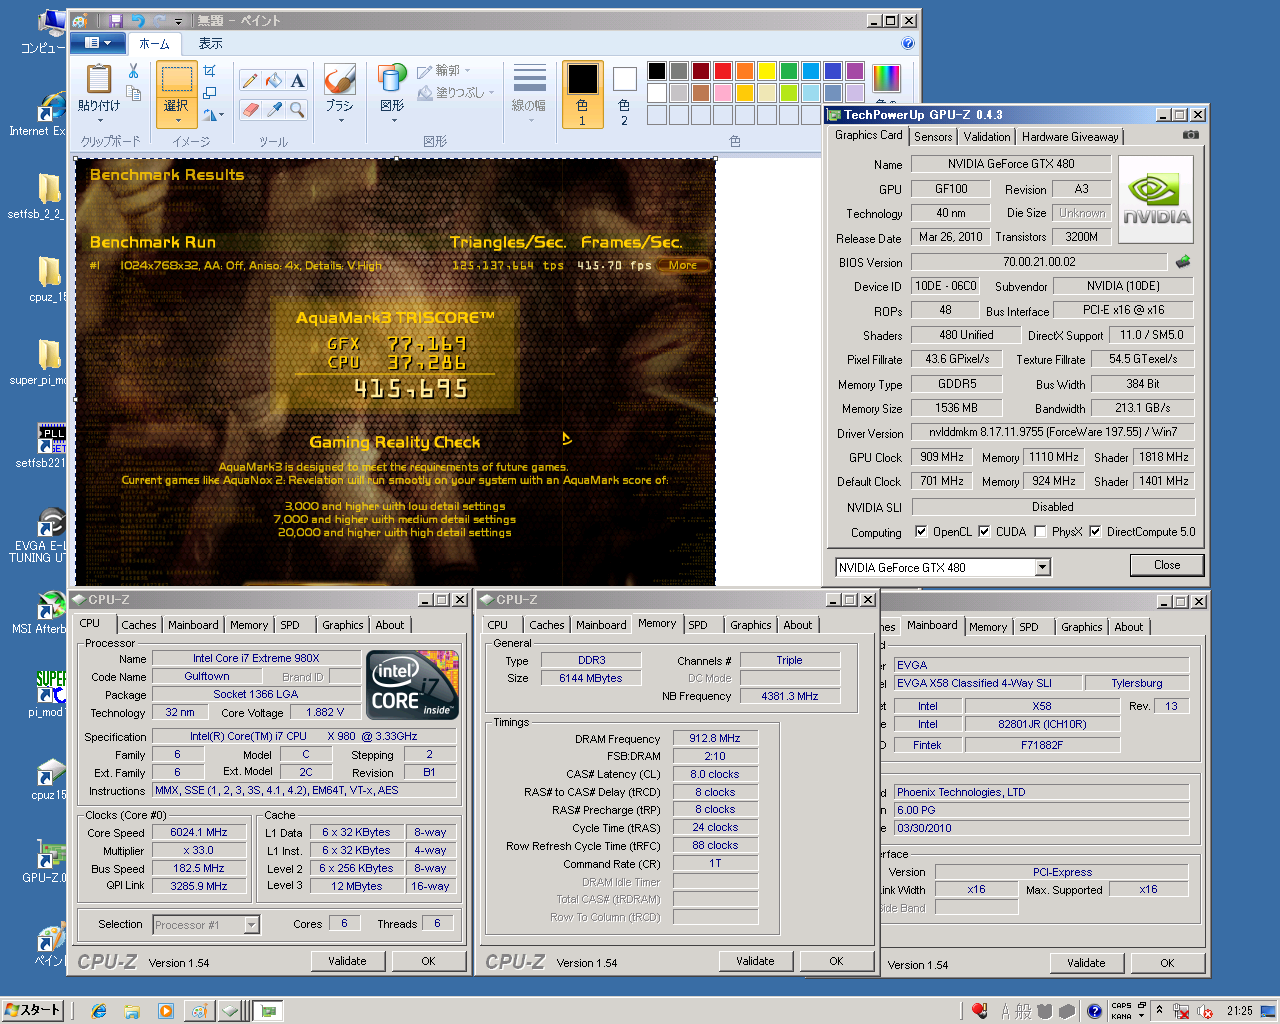1280x1024 pixels.
Task: Toggle the CUDA checkbox in GPU-Z
Action: click(984, 532)
